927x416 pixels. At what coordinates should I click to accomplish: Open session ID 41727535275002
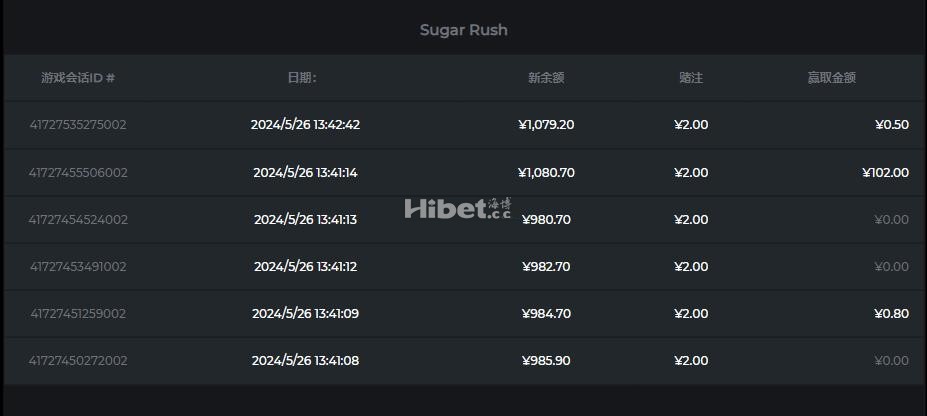pos(78,125)
